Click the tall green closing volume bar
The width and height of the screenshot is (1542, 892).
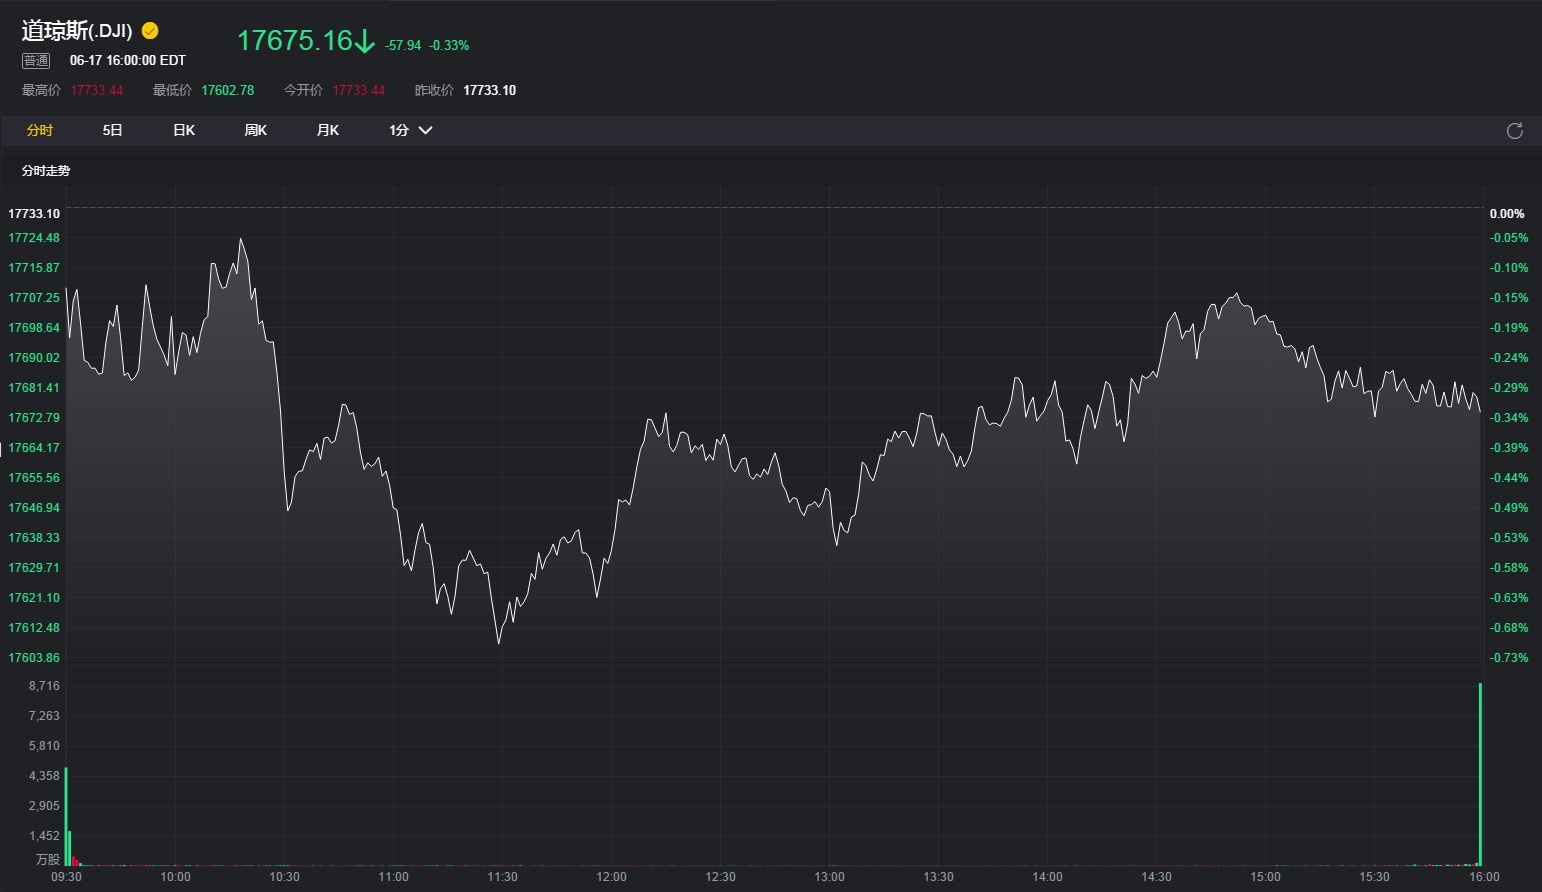pyautogui.click(x=1480, y=775)
